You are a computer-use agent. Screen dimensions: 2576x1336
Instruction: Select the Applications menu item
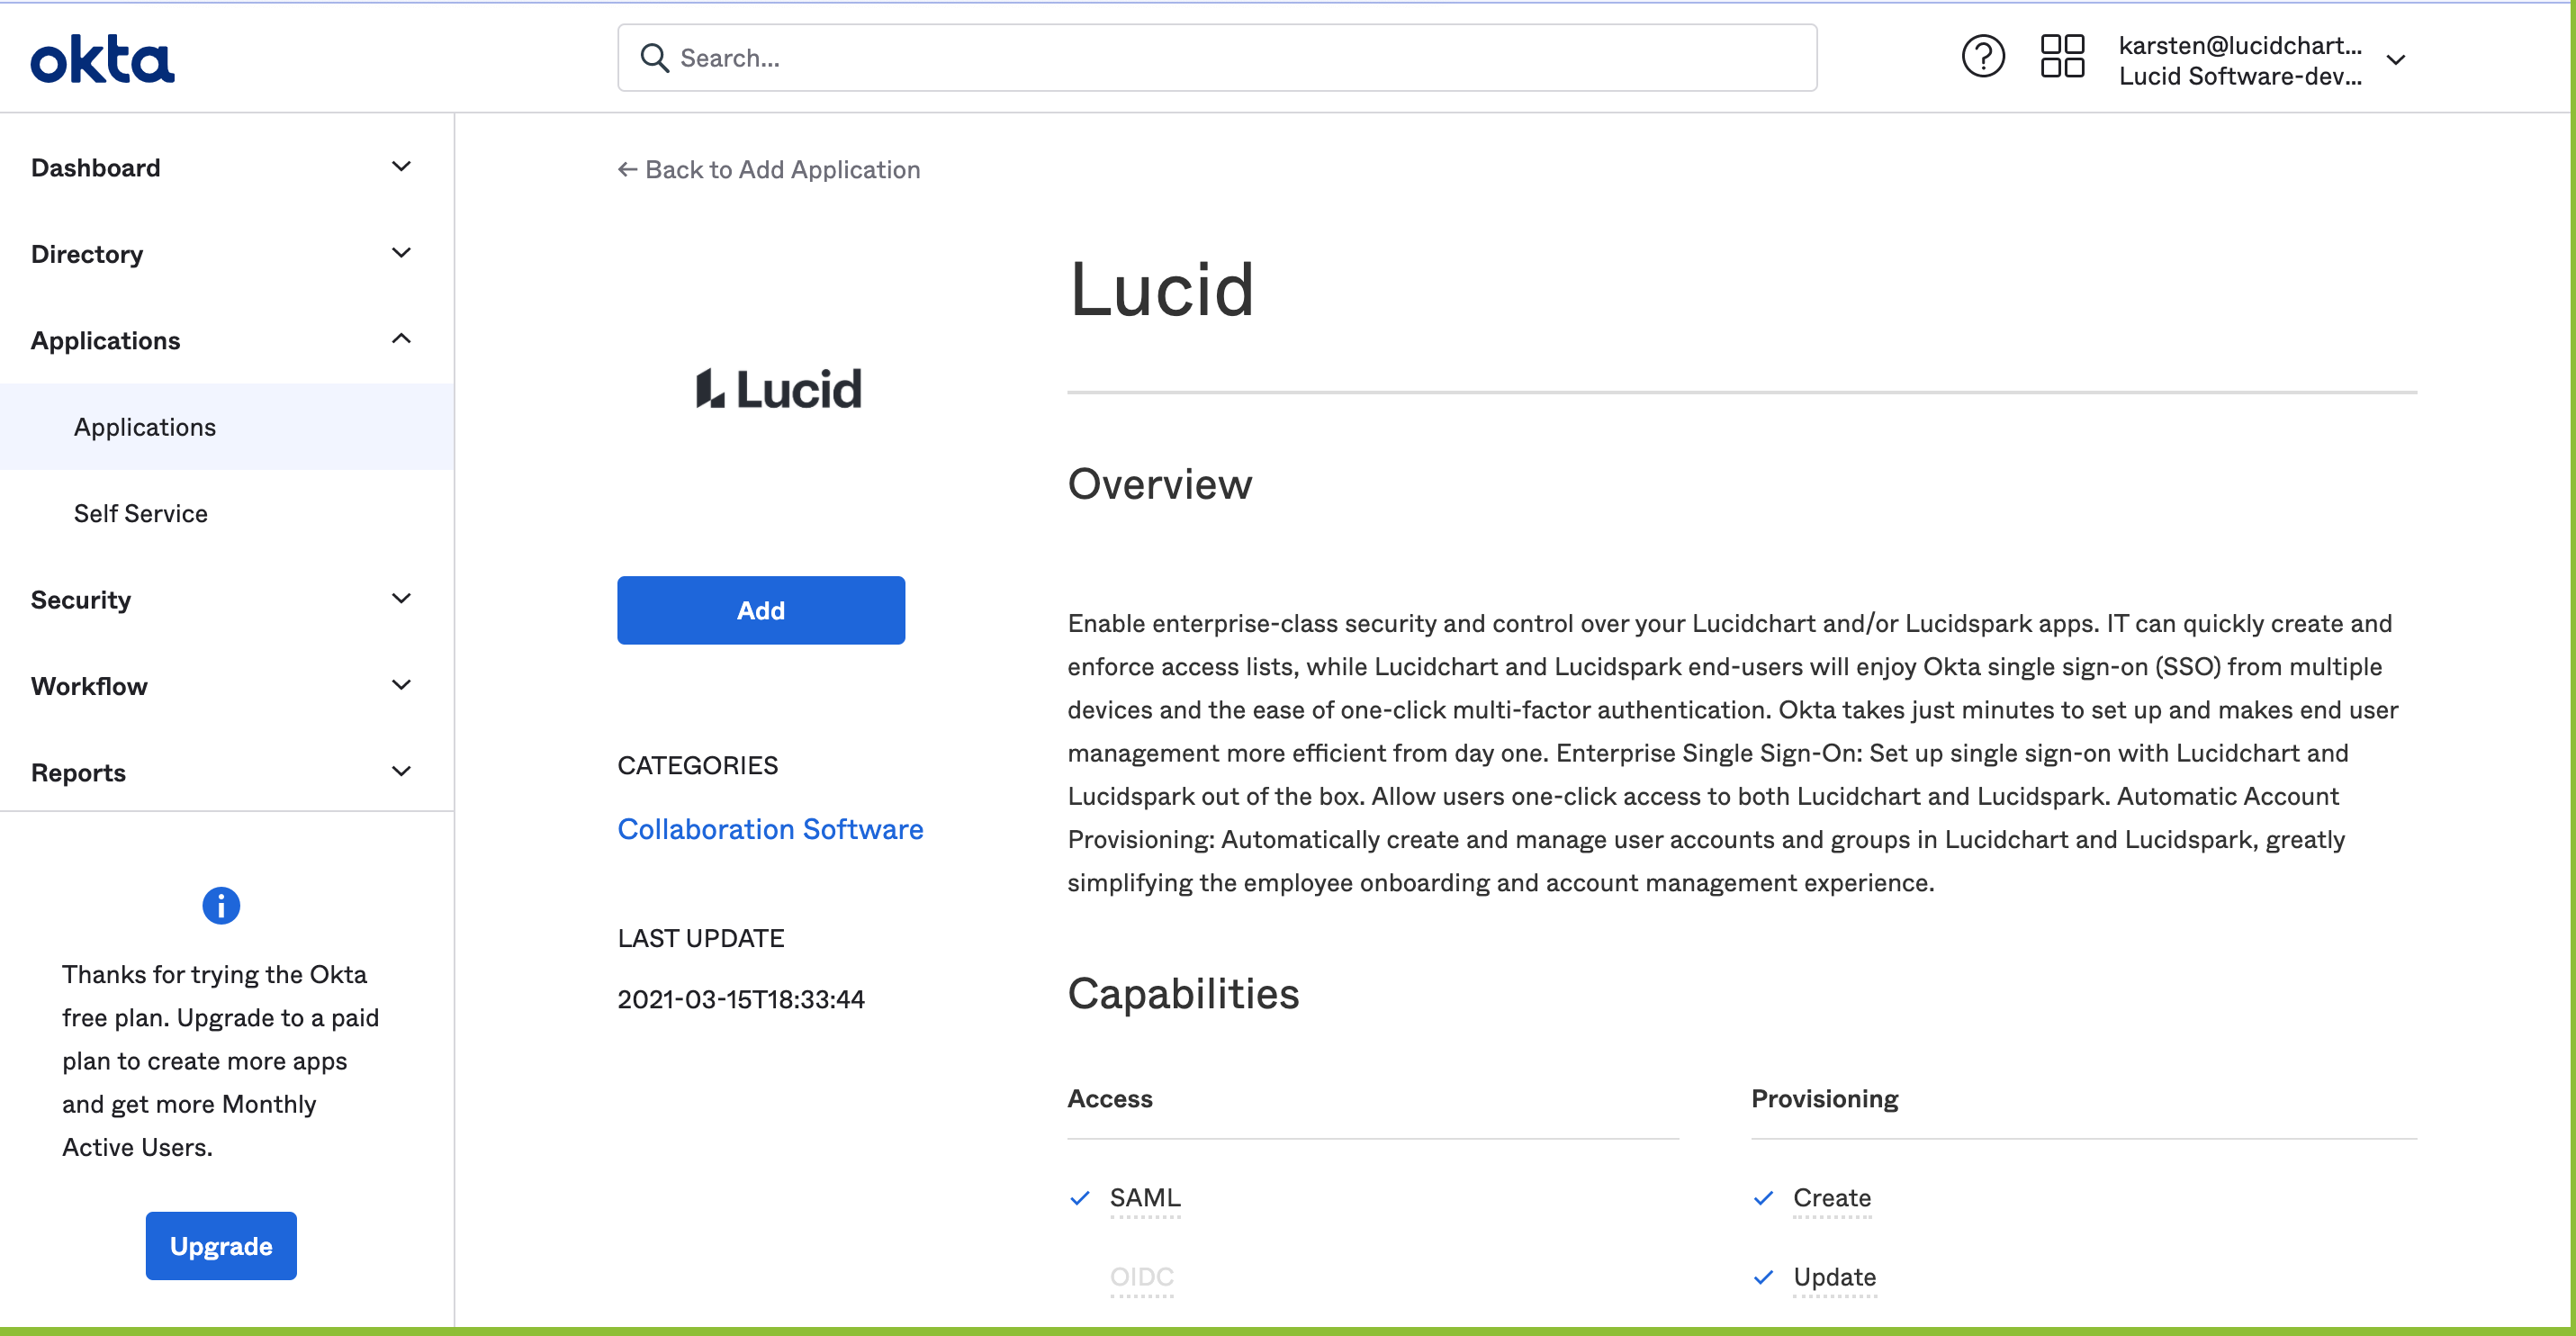(145, 426)
